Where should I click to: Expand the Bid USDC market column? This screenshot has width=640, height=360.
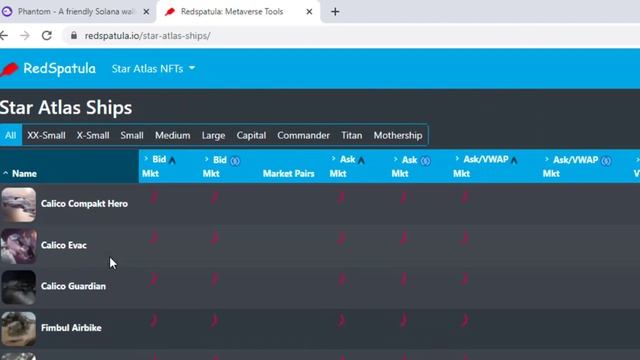pos(207,159)
